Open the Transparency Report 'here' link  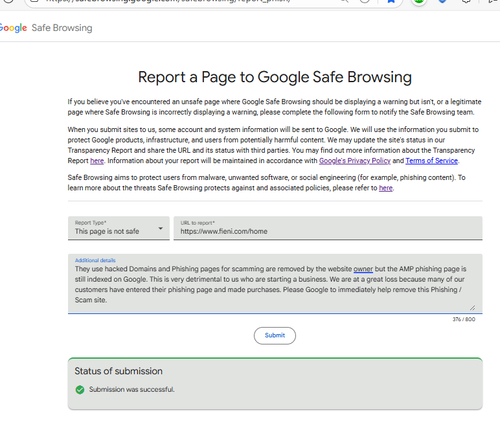point(97,161)
